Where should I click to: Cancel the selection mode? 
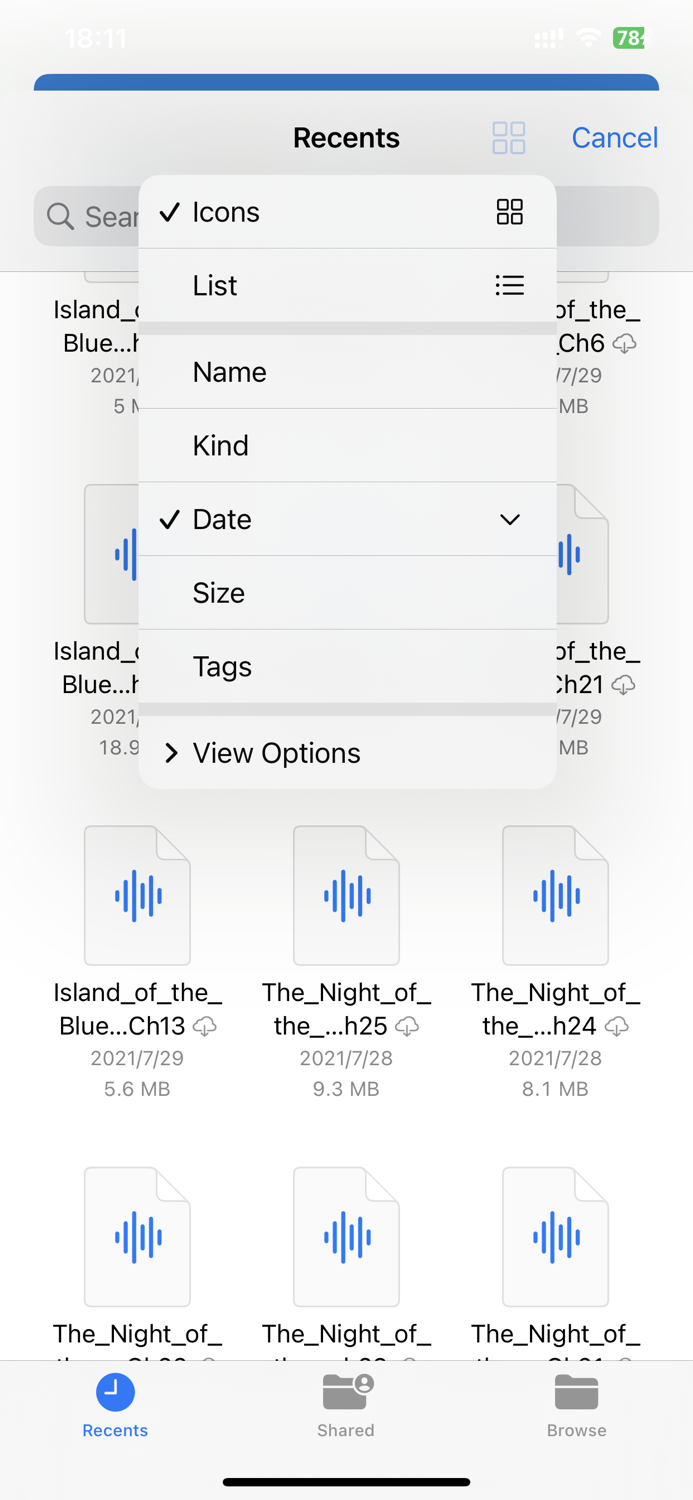click(x=614, y=137)
